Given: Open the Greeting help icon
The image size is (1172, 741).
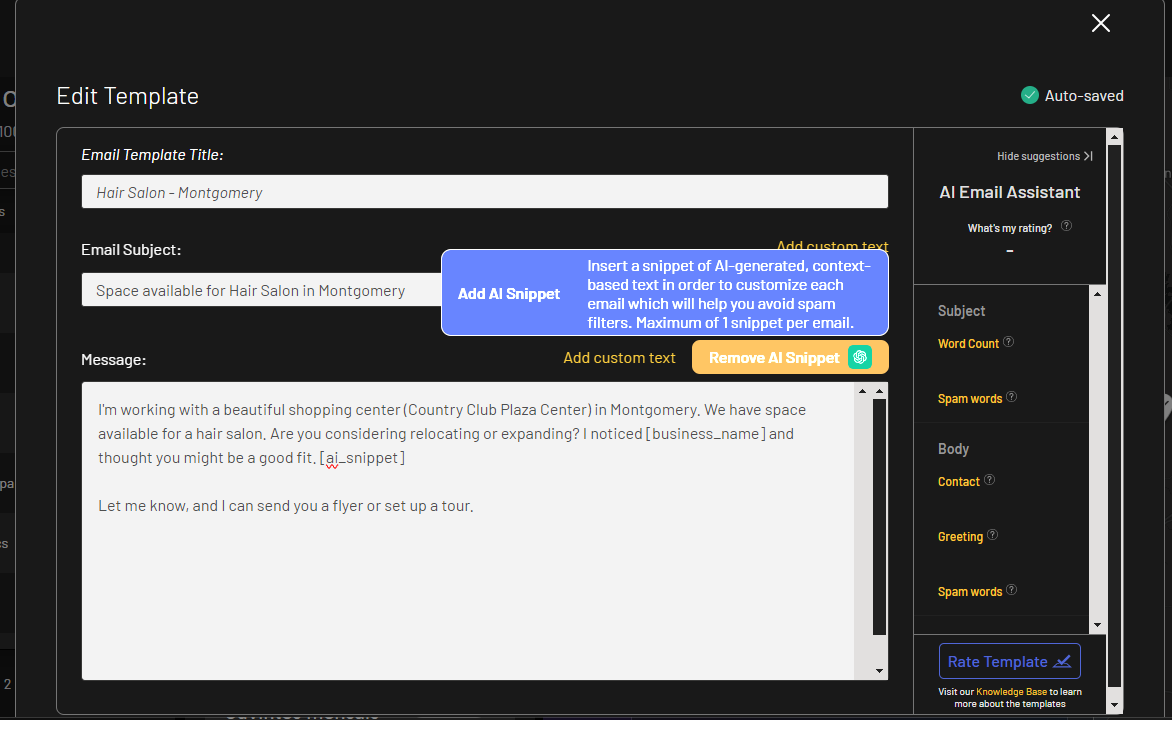Looking at the screenshot, I should tap(992, 535).
